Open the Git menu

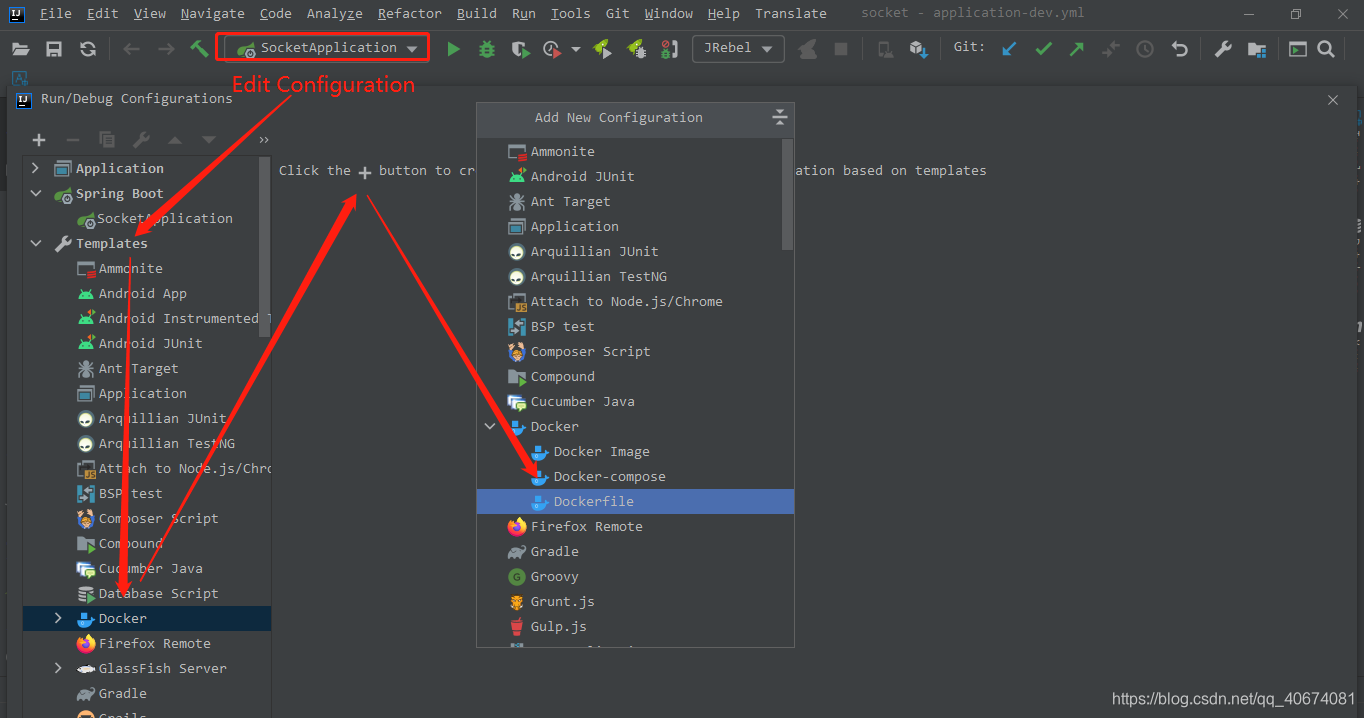point(617,13)
